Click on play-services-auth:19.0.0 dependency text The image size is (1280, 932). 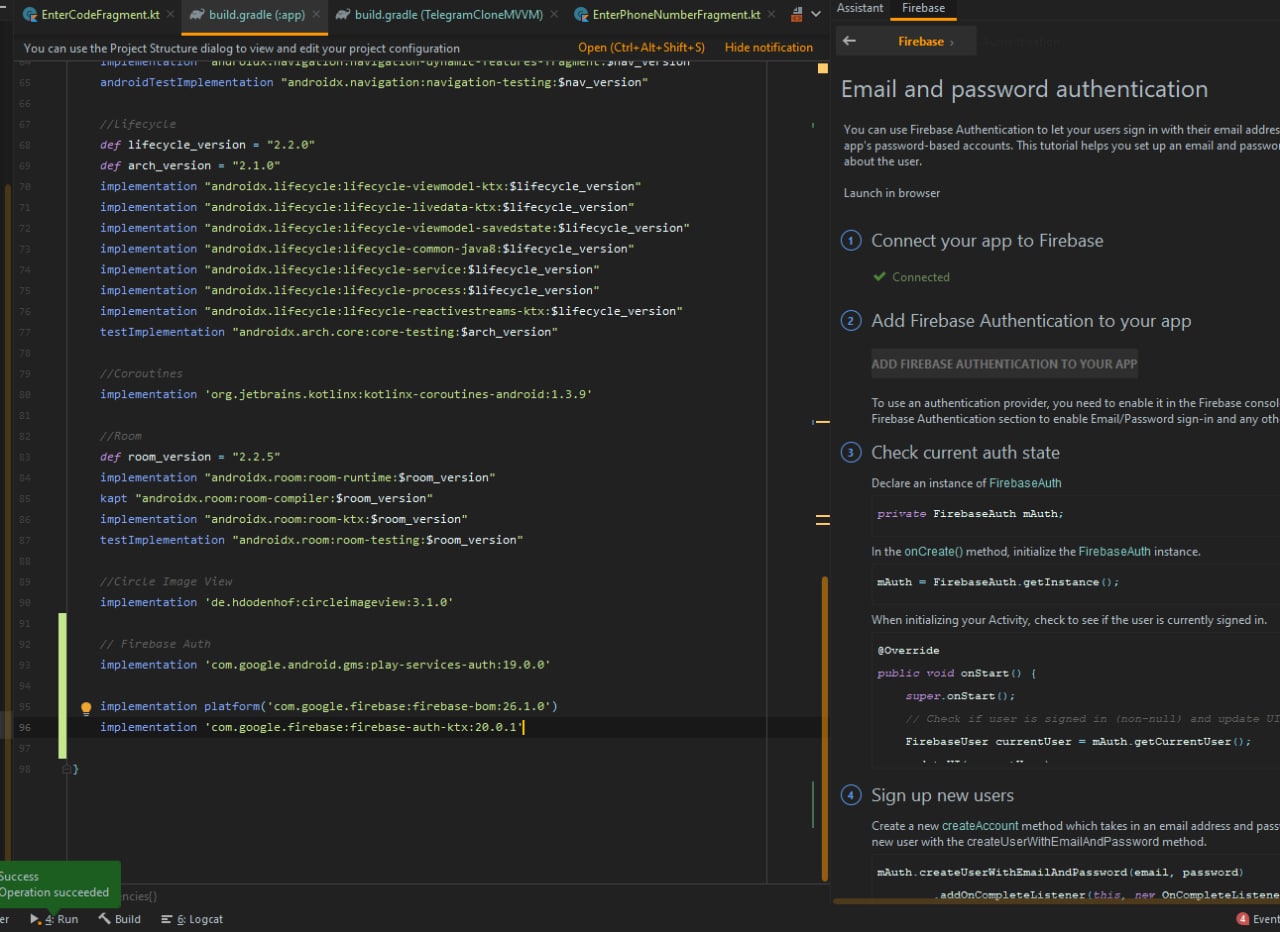click(378, 665)
